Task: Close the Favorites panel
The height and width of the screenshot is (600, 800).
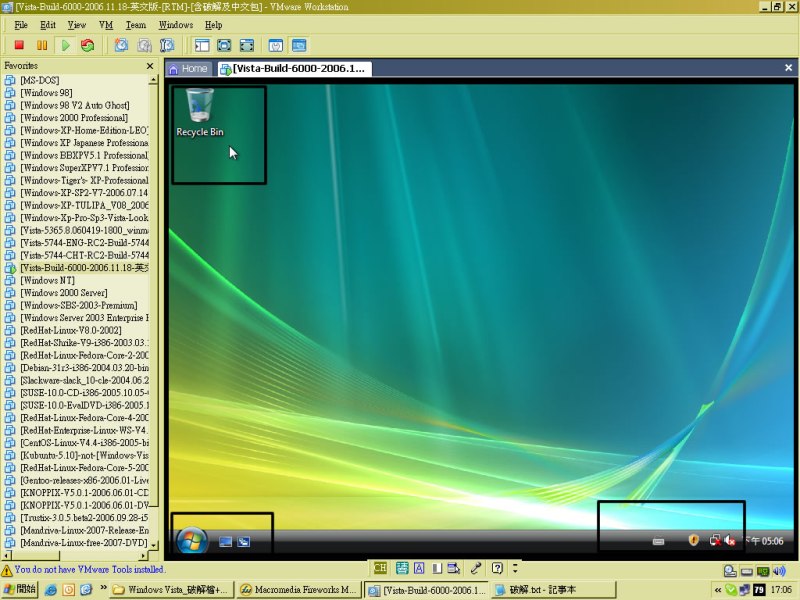Action: point(149,66)
